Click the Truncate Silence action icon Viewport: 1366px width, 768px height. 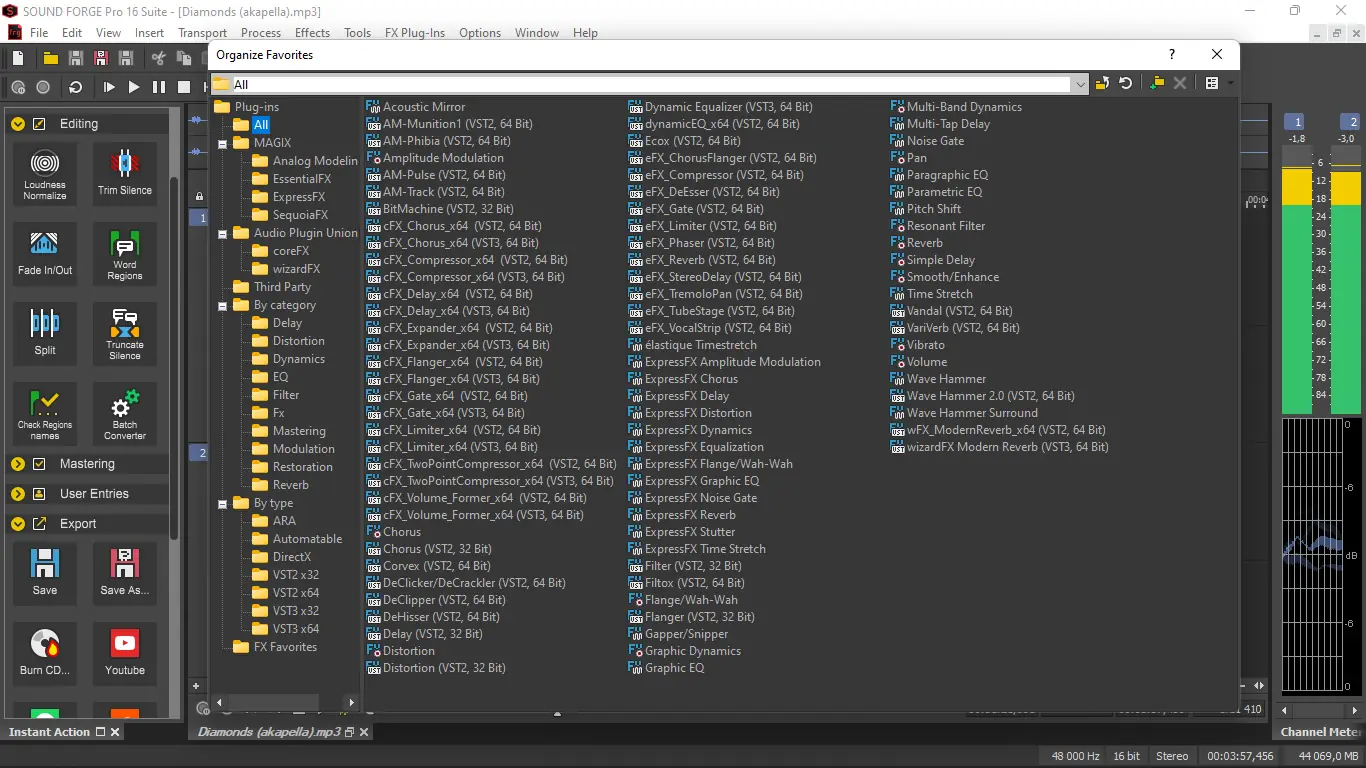coord(125,334)
